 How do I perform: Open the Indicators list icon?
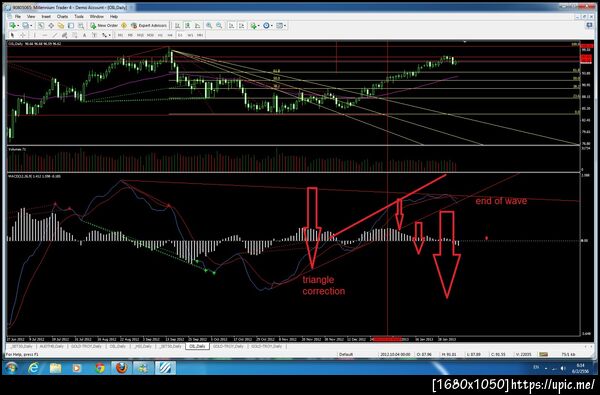coord(253,26)
